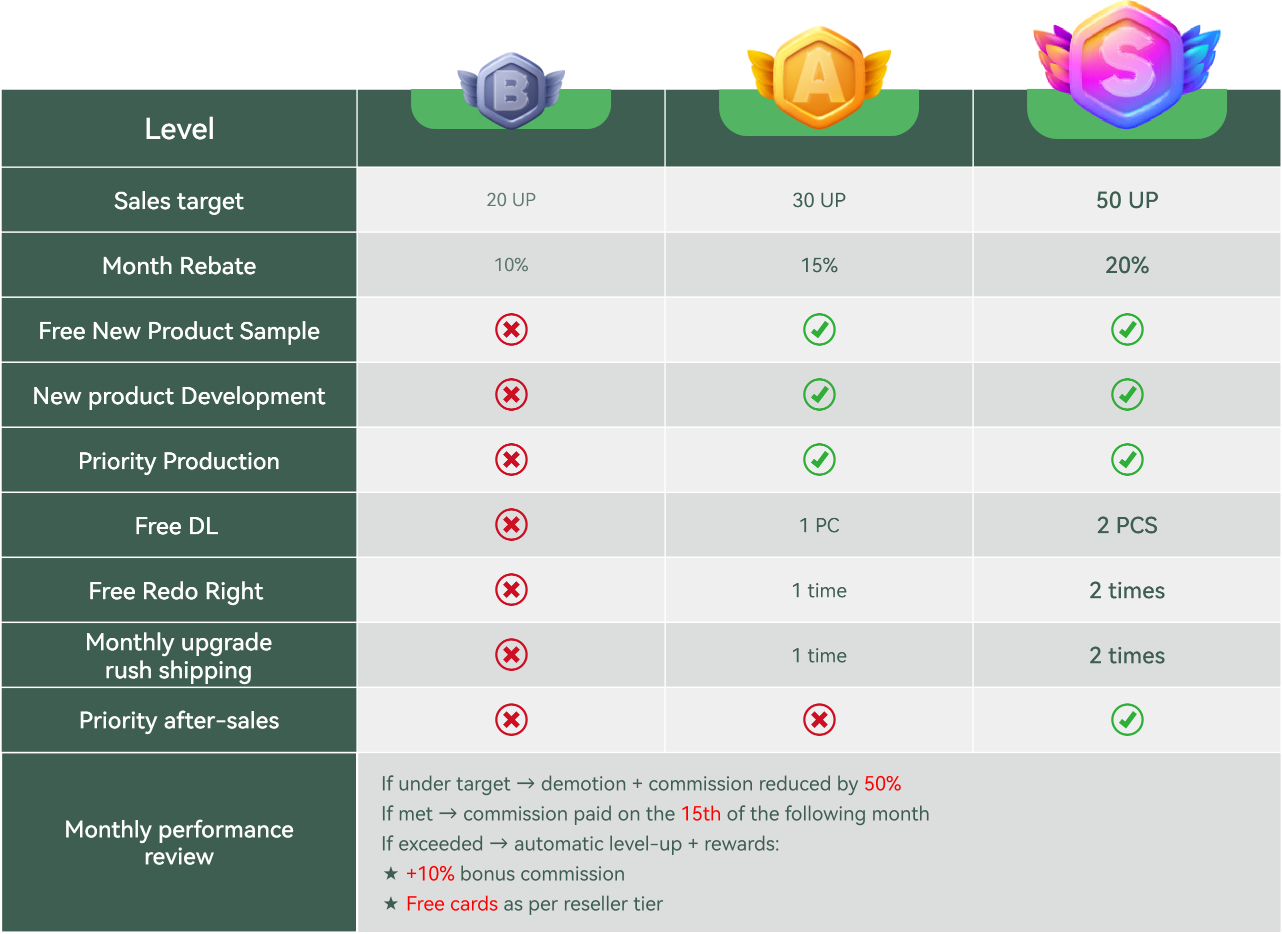The width and height of the screenshot is (1282, 934).
Task: Click A level Priority after-sales red X
Action: click(x=819, y=720)
